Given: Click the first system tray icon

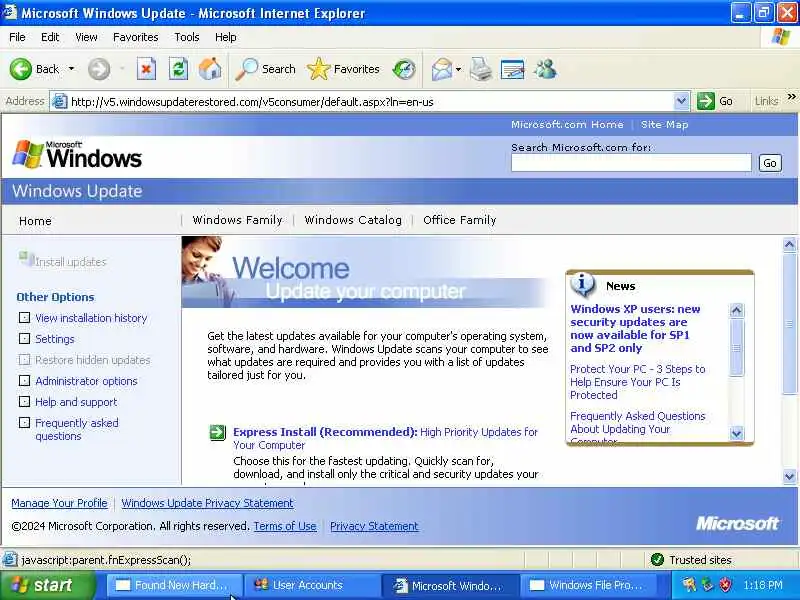Looking at the screenshot, I should coord(689,585).
